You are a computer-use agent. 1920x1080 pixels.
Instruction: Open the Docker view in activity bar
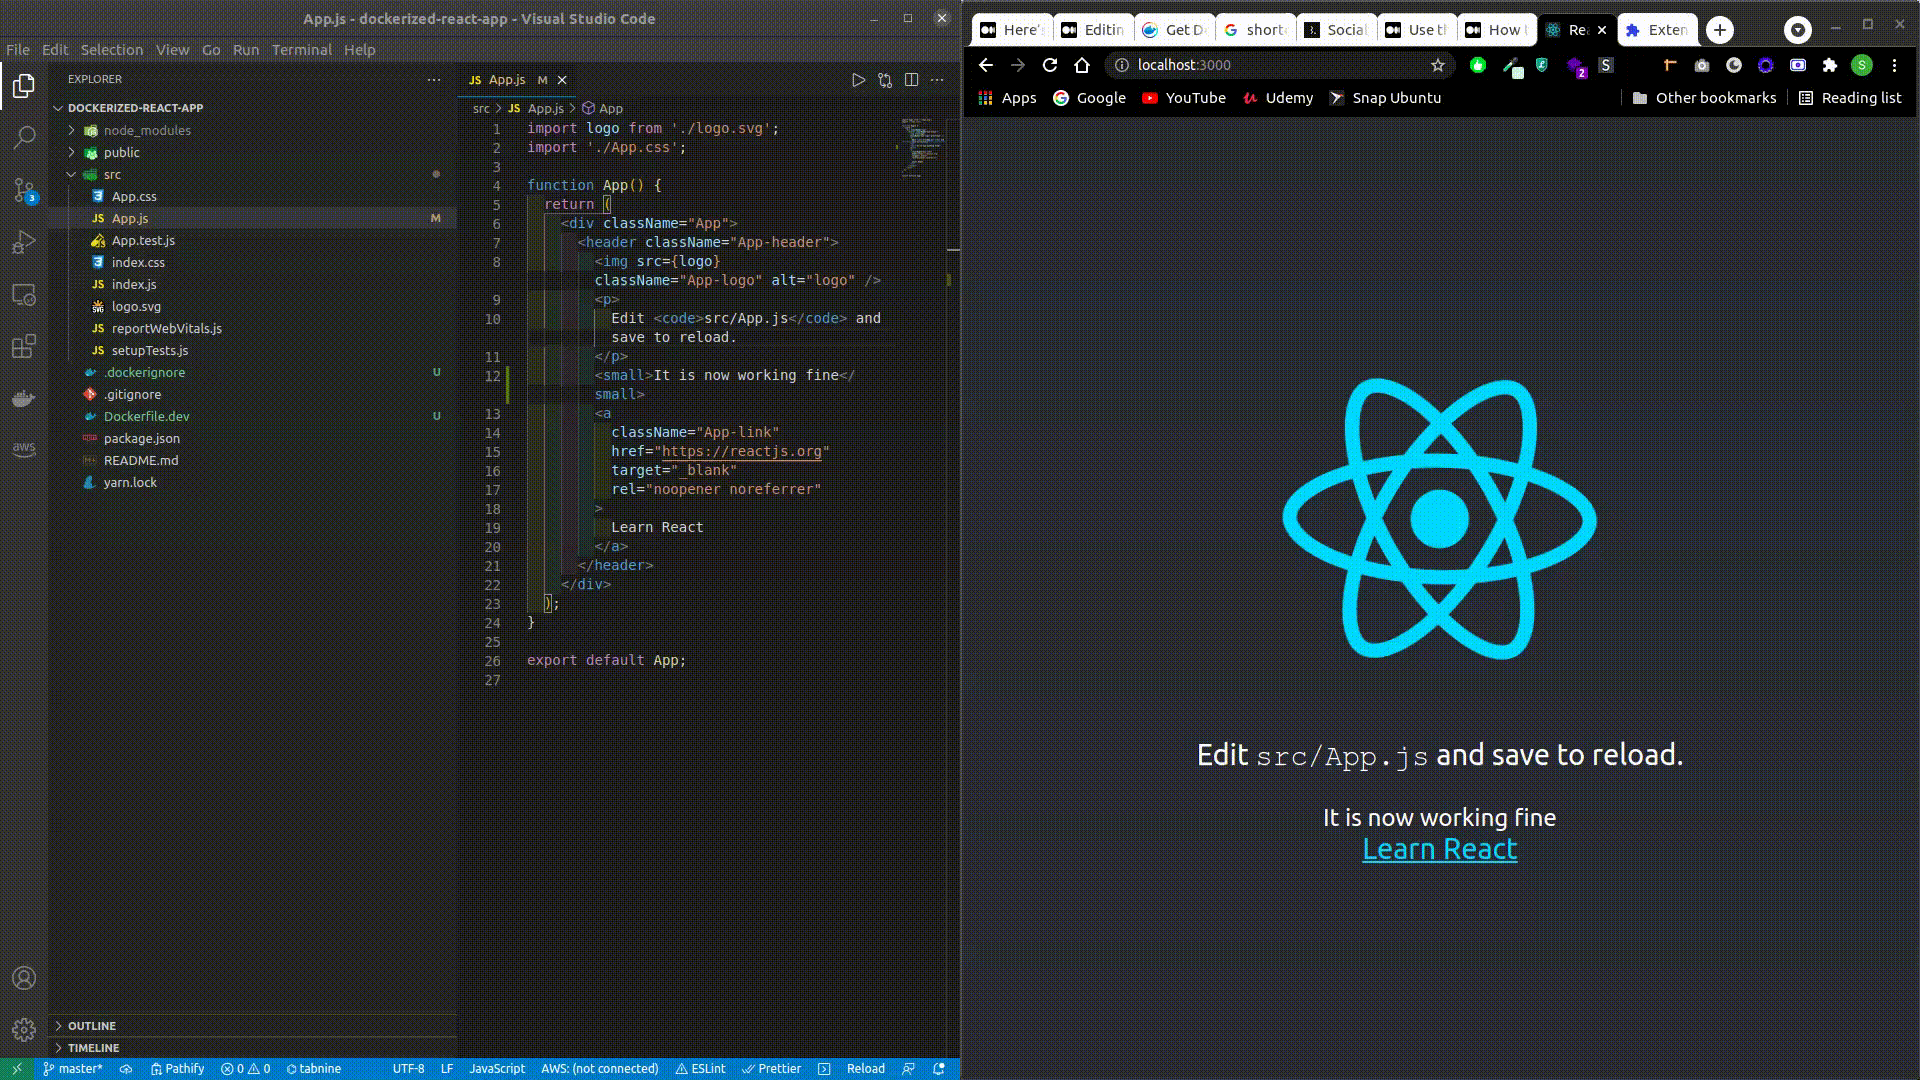tap(24, 399)
